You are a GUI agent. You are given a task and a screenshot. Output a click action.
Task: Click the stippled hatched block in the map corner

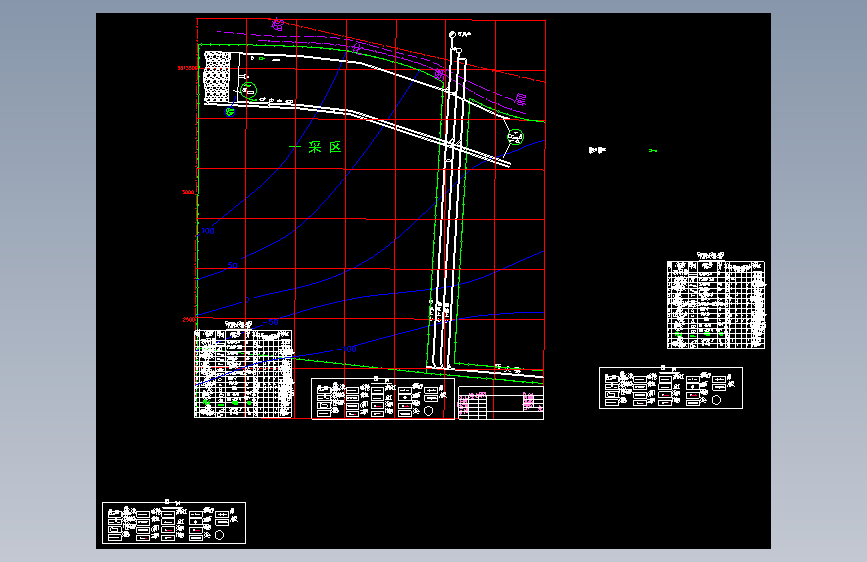click(x=217, y=77)
